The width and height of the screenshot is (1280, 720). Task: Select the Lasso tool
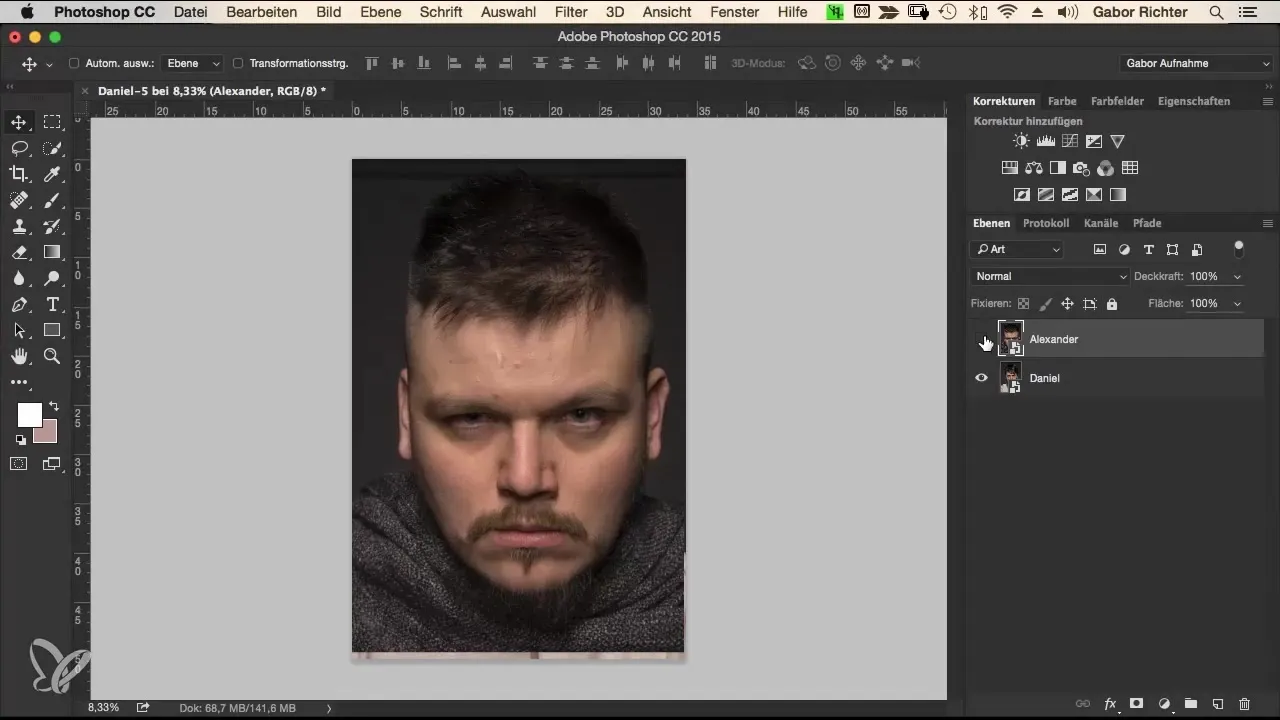pos(19,148)
